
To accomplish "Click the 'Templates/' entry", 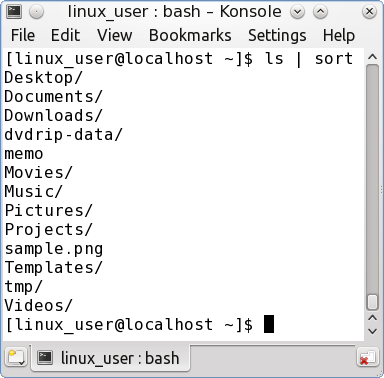I will tap(53, 268).
